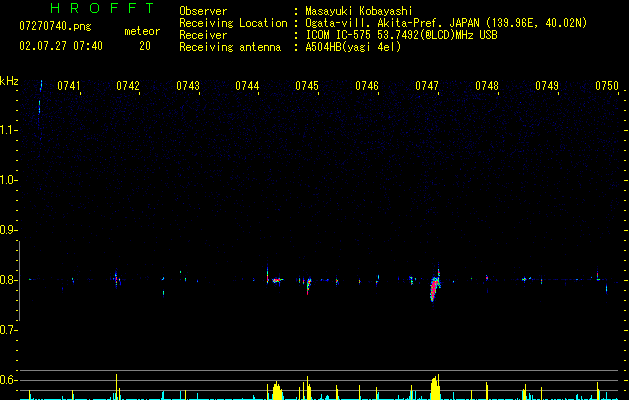The width and height of the screenshot is (629, 400).
Task: Click the 0741 time marker
Action: (x=68, y=86)
